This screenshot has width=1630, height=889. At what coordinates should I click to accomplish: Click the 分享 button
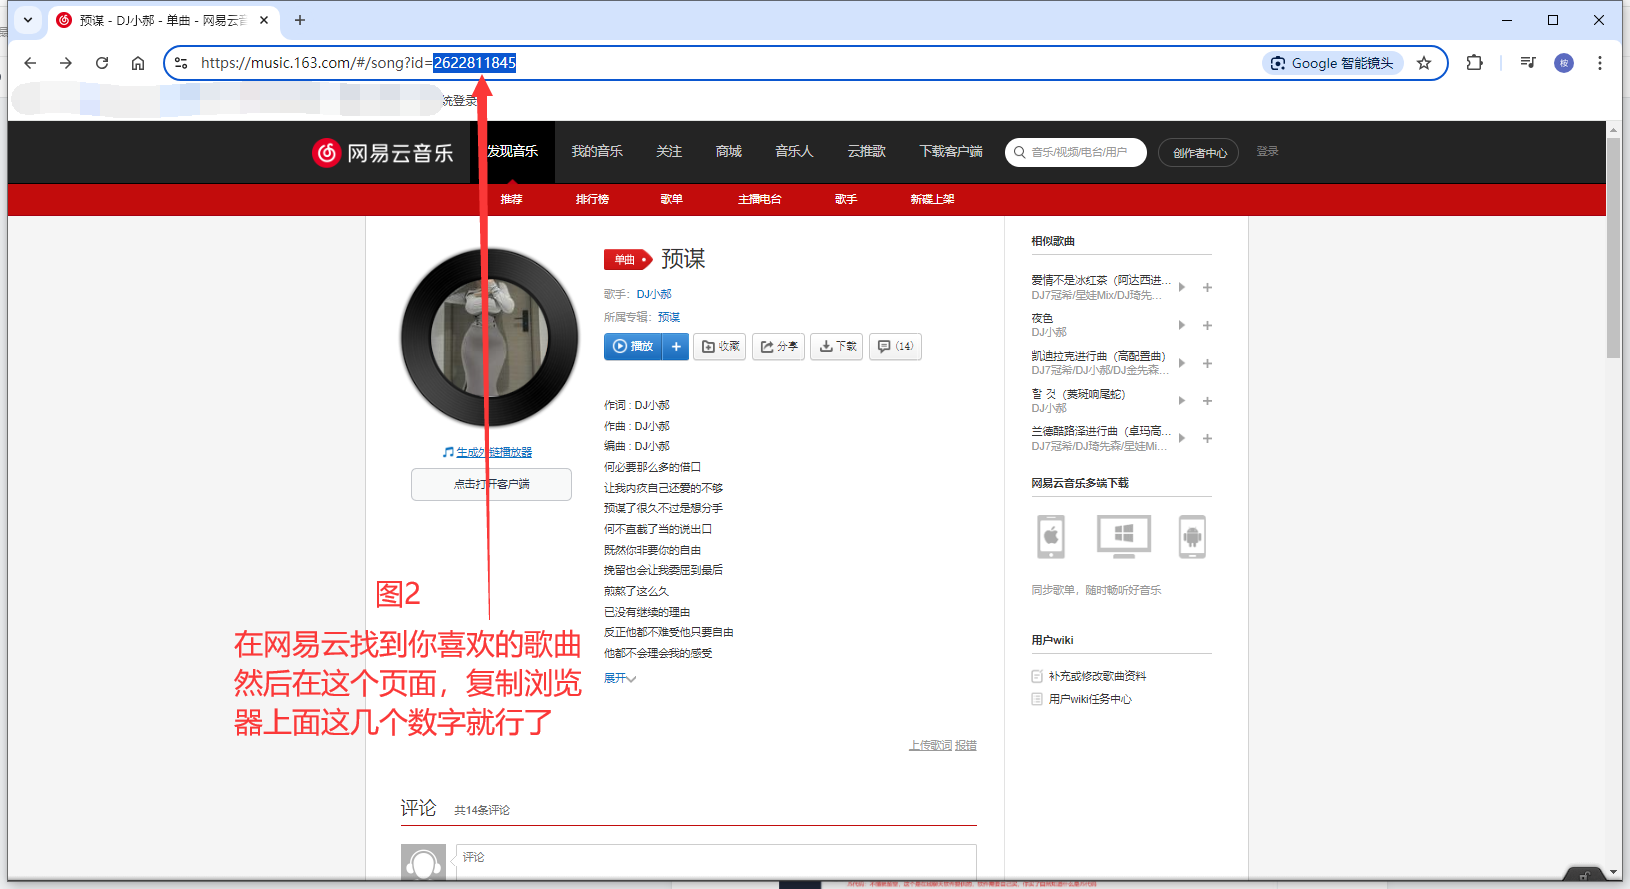click(778, 347)
